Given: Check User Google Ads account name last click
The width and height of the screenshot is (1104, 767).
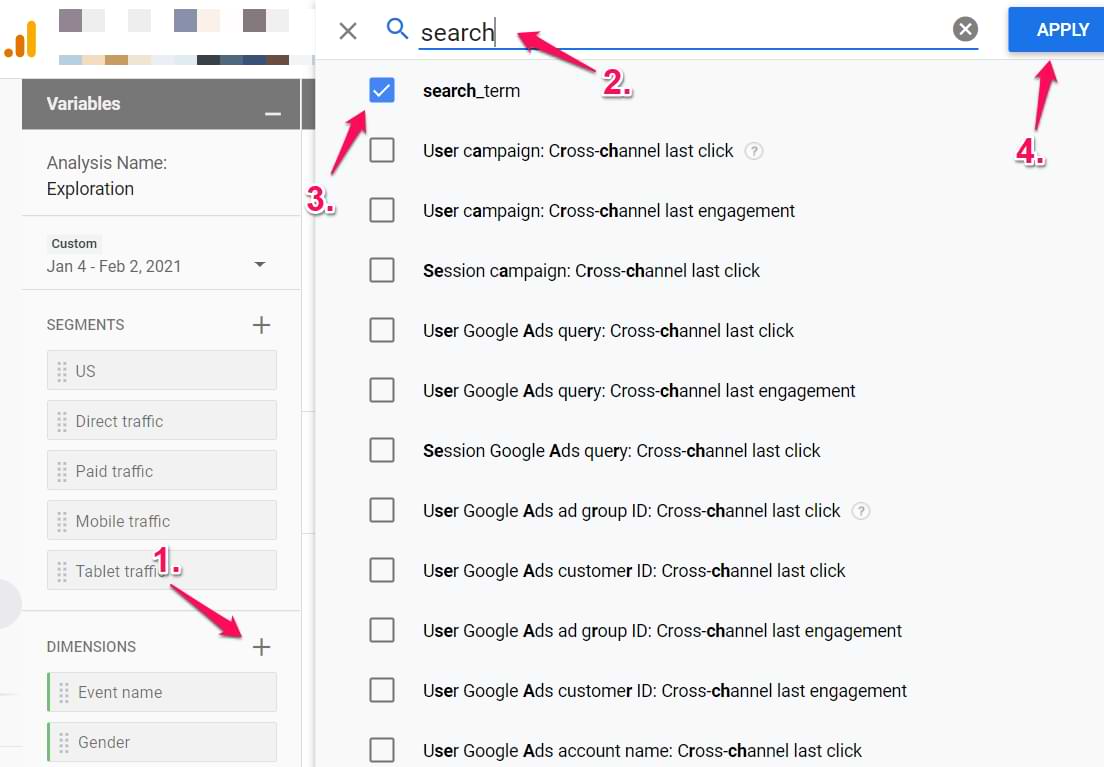Looking at the screenshot, I should tap(382, 749).
